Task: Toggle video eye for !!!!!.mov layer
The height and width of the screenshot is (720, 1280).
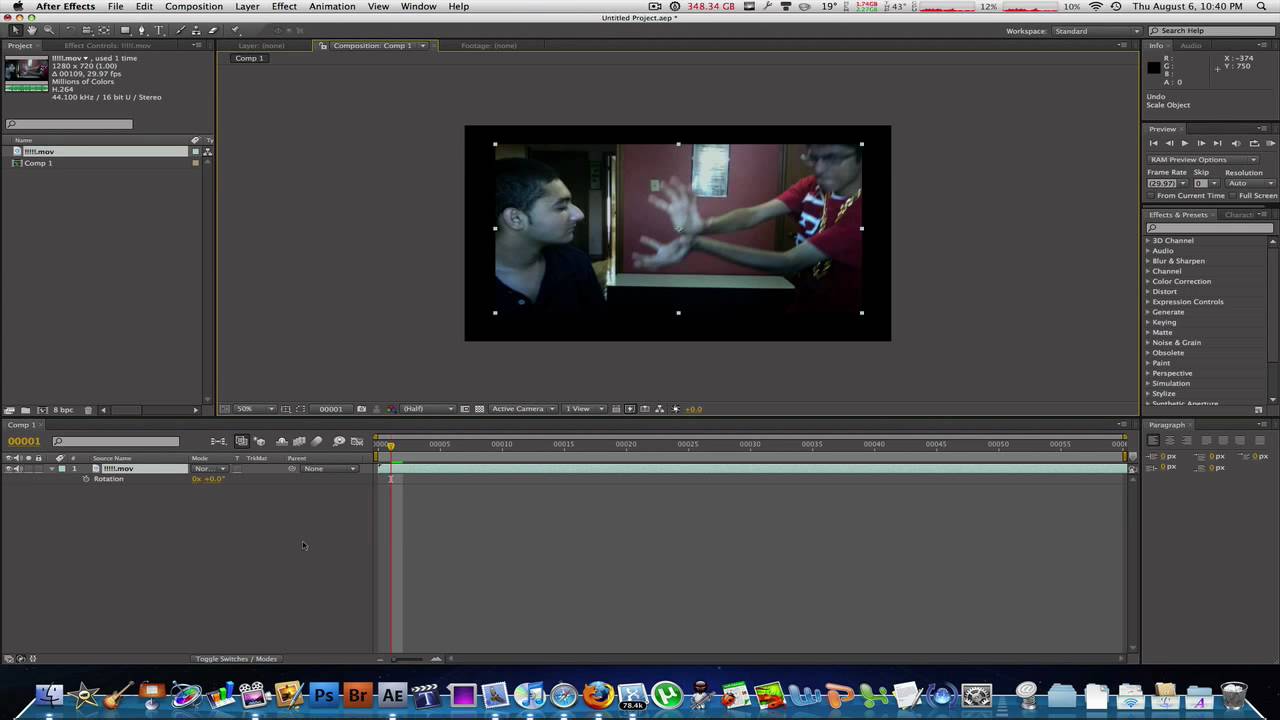Action: tap(9, 468)
